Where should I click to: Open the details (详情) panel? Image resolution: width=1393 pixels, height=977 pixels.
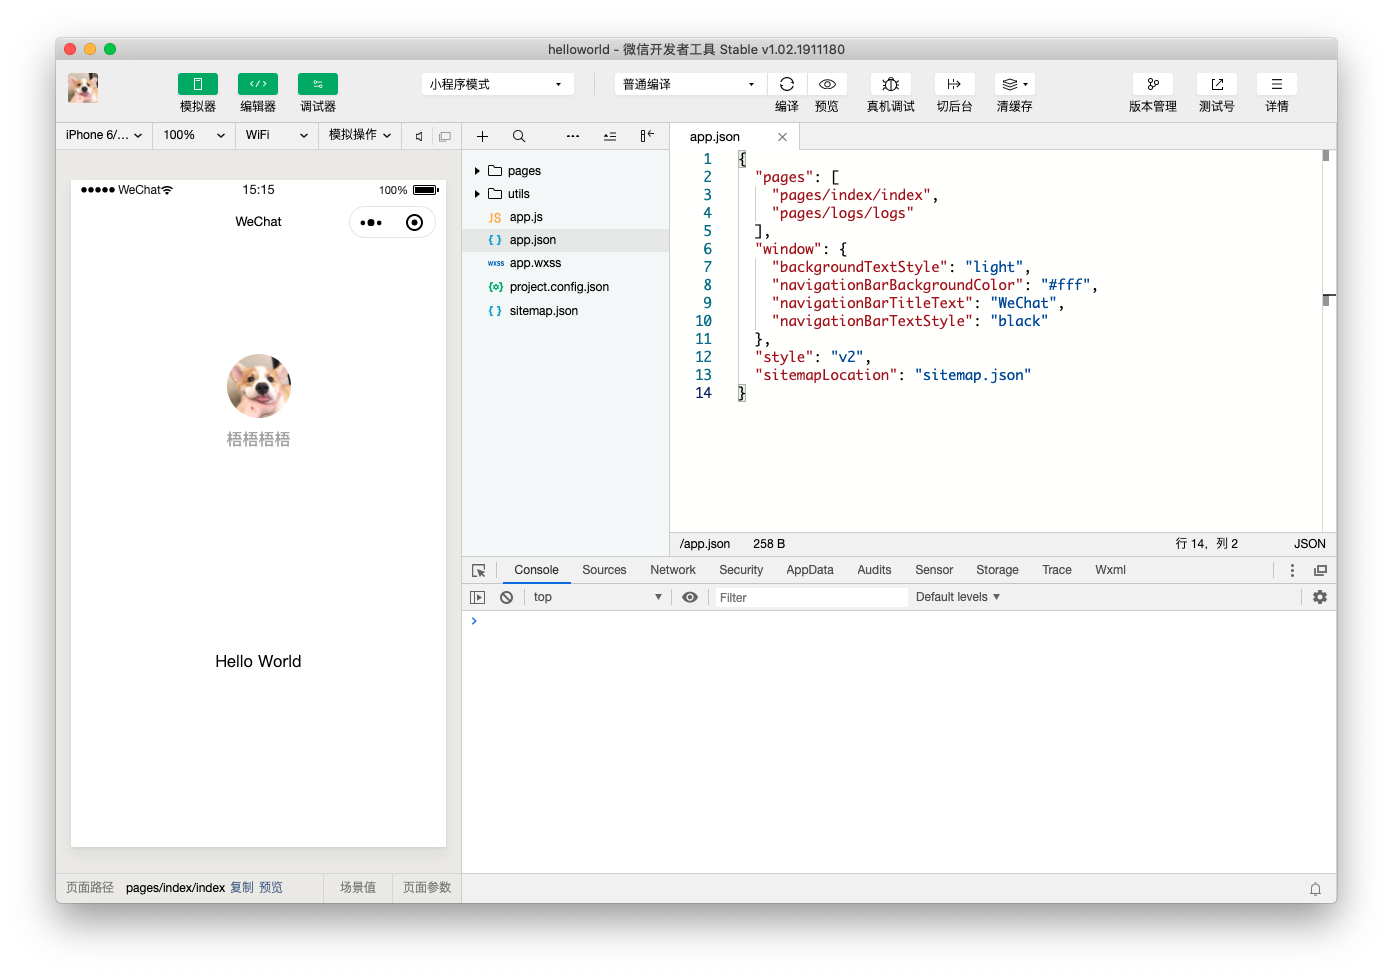click(x=1277, y=84)
